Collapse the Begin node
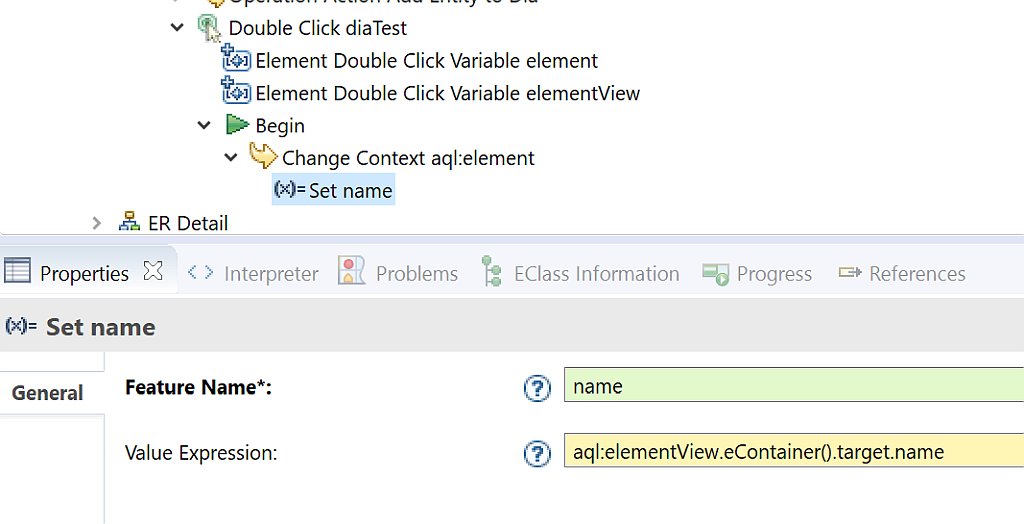Image resolution: width=1024 pixels, height=524 pixels. [204, 125]
